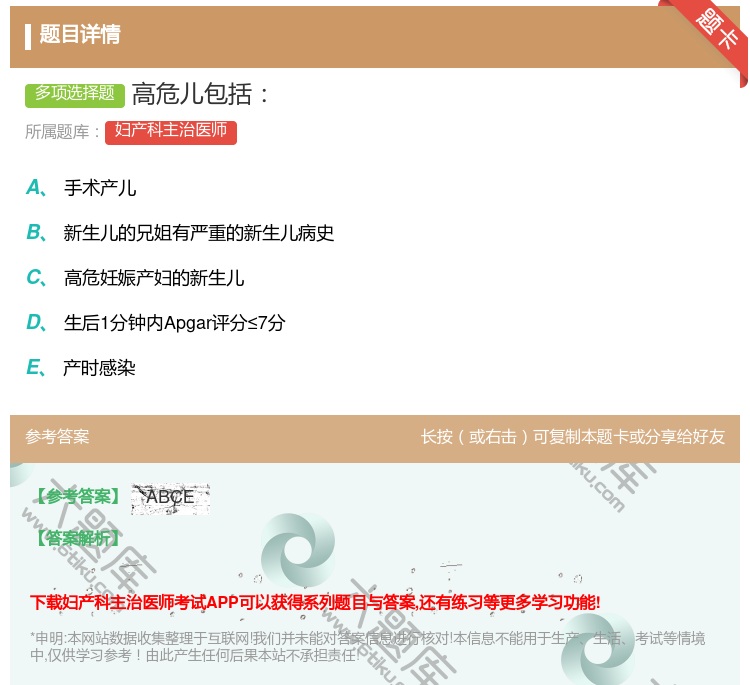This screenshot has width=750, height=685.
Task: Click the answer image showing ABCE
Action: pyautogui.click(x=170, y=498)
